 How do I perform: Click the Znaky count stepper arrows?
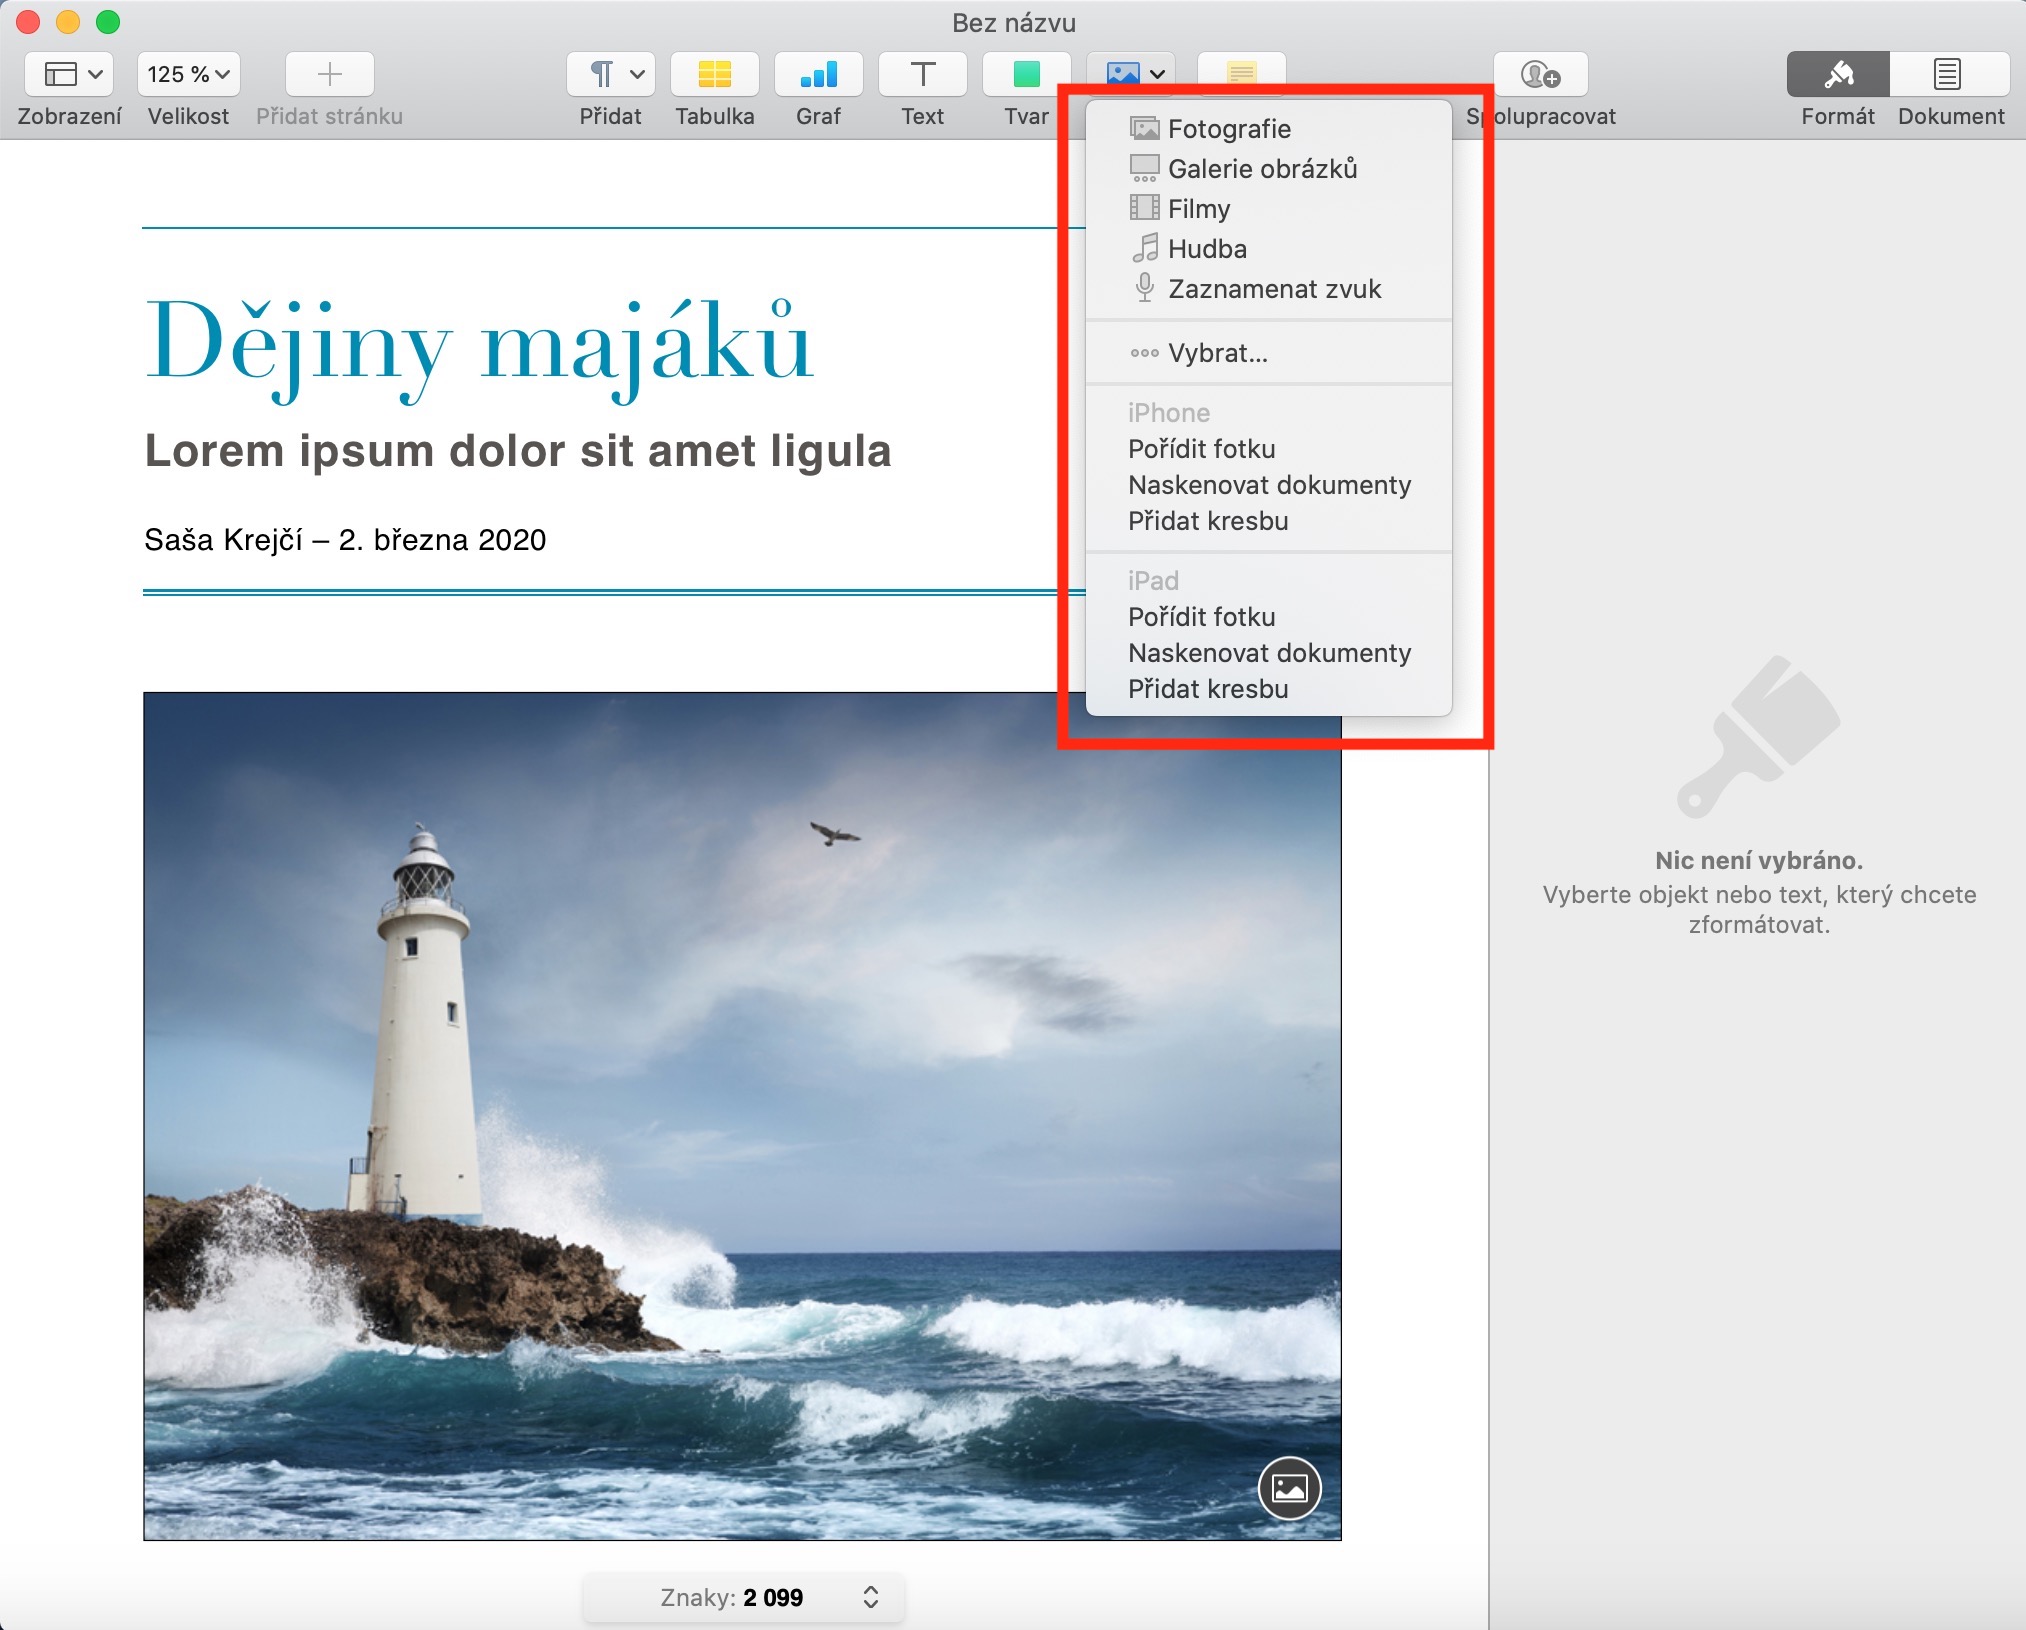[870, 1597]
